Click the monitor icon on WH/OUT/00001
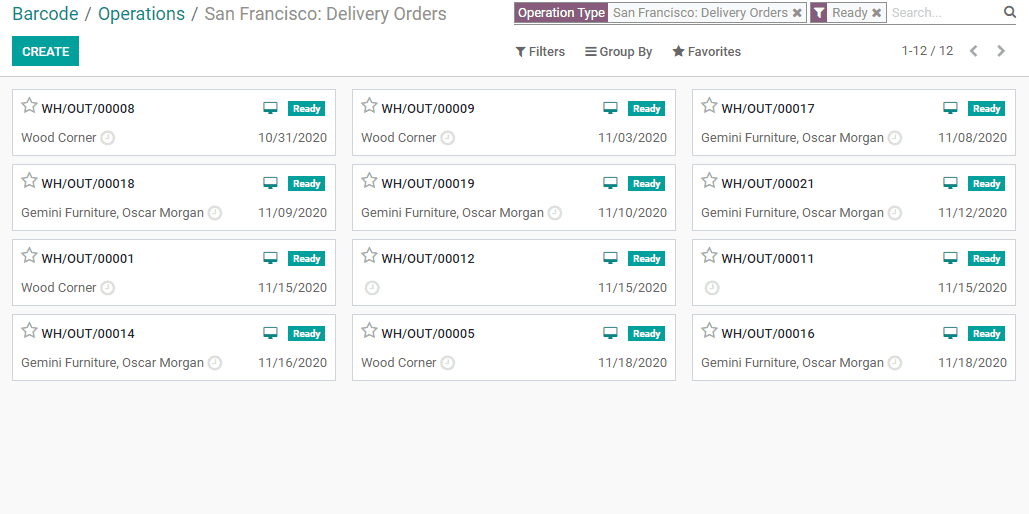Viewport: 1029px width, 514px height. [x=270, y=259]
